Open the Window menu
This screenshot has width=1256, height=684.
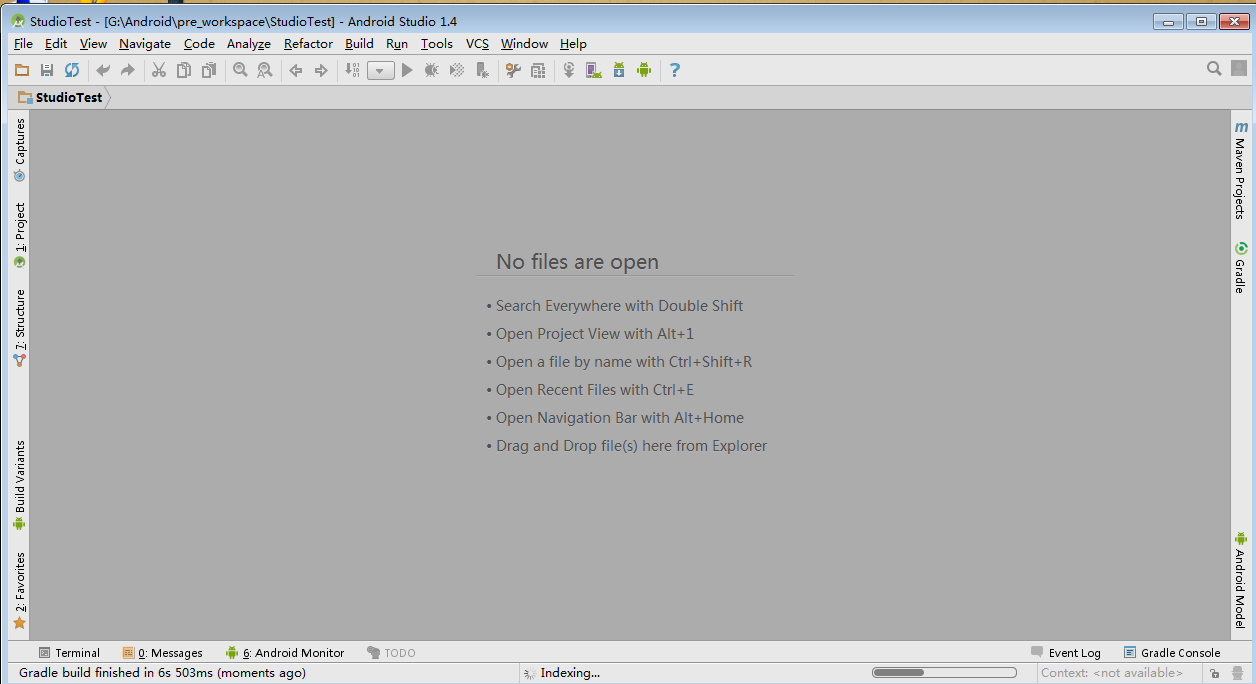pyautogui.click(x=524, y=44)
